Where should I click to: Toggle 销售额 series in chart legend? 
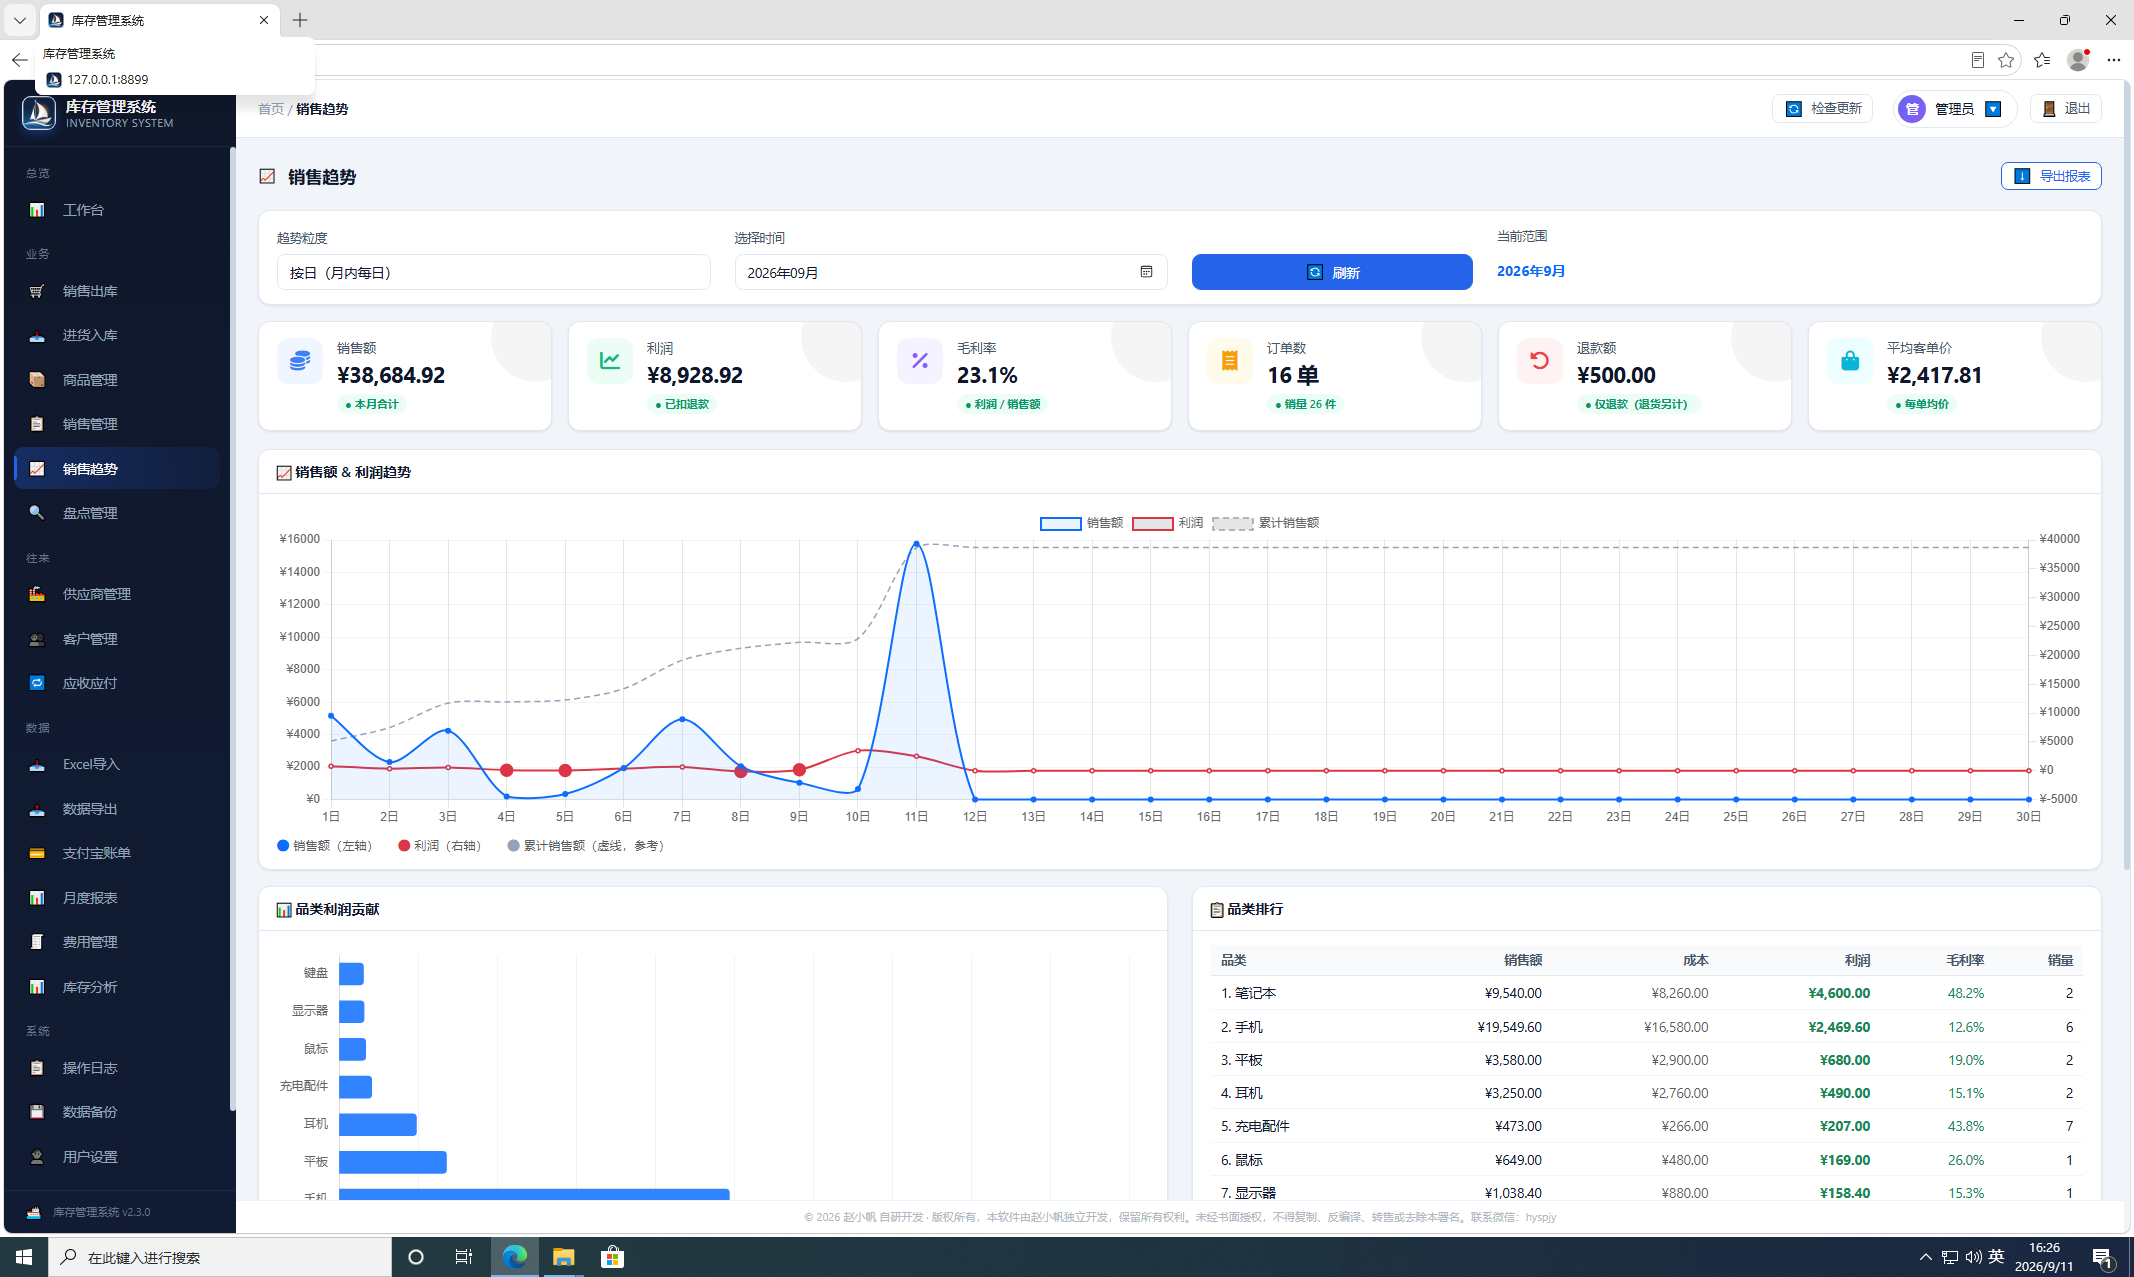(x=1081, y=523)
